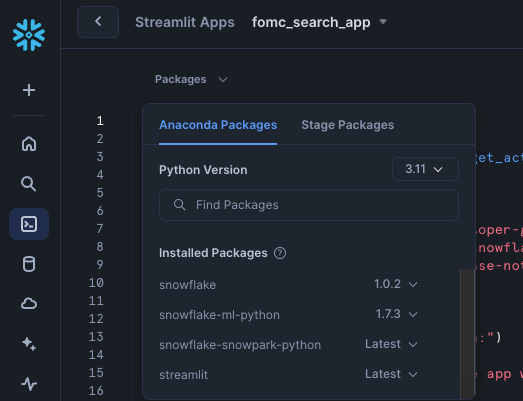Image resolution: width=523 pixels, height=401 pixels.
Task: Click line number 1 in editor gutter
Action: [x=100, y=121]
